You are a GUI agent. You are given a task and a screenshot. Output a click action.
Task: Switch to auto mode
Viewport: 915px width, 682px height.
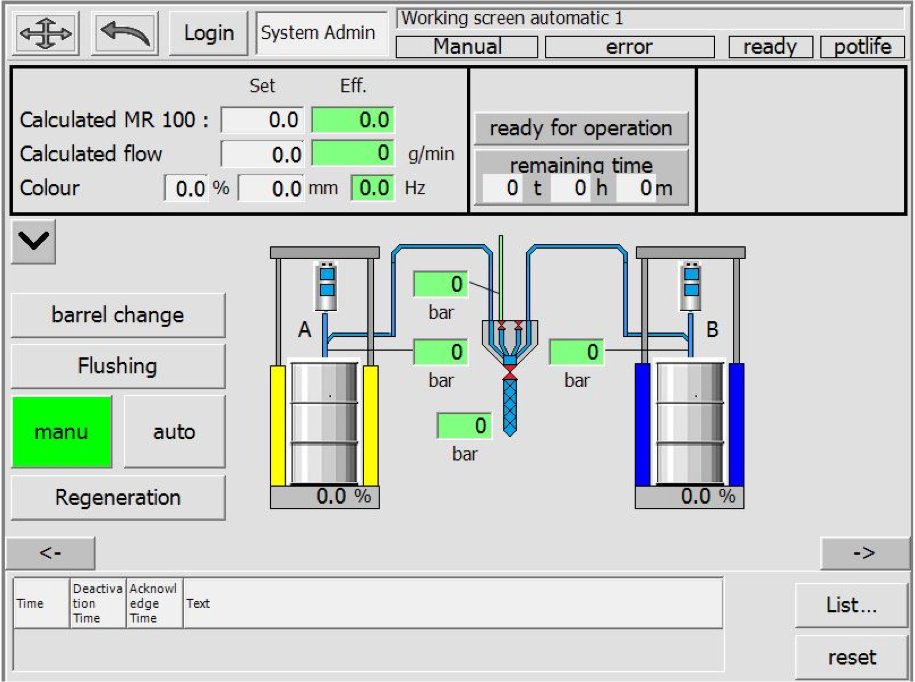click(174, 432)
